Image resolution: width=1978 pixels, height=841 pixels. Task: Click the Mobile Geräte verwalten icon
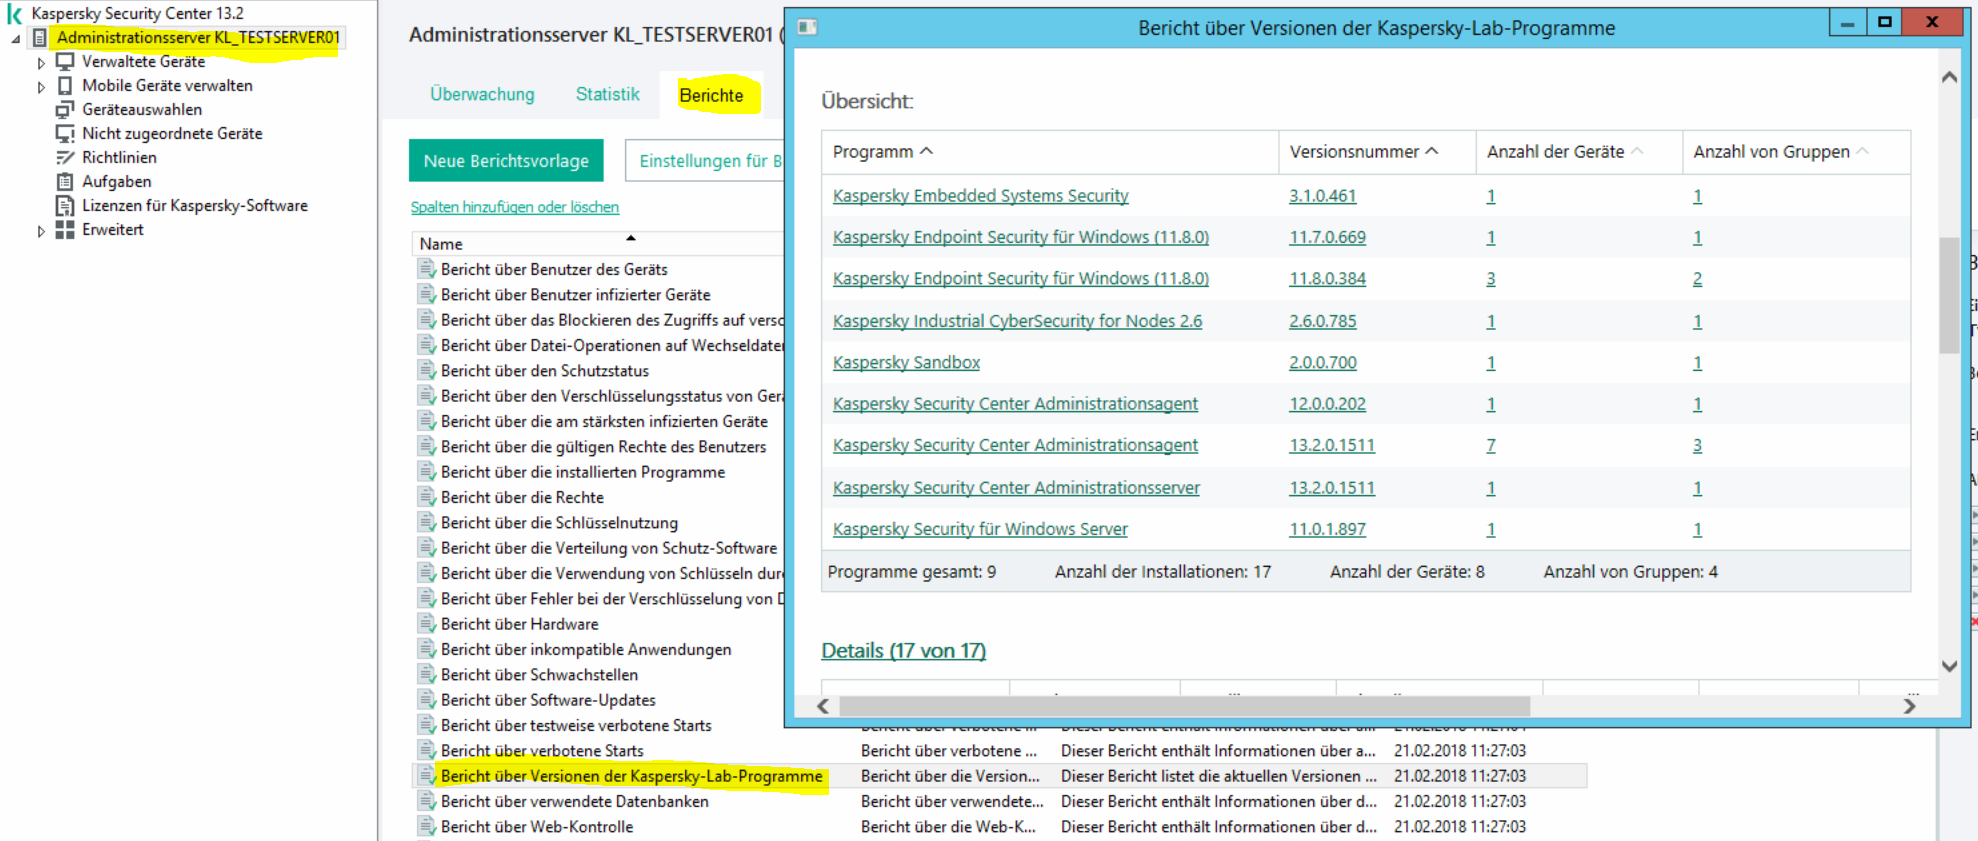pyautogui.click(x=65, y=86)
